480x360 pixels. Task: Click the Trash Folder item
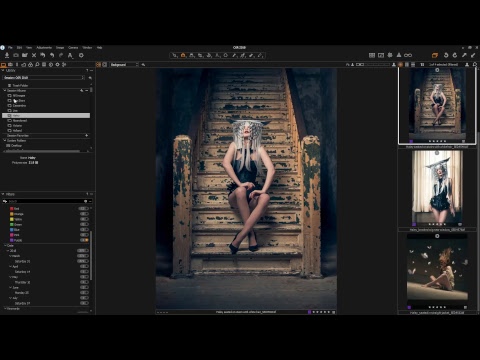pos(20,85)
